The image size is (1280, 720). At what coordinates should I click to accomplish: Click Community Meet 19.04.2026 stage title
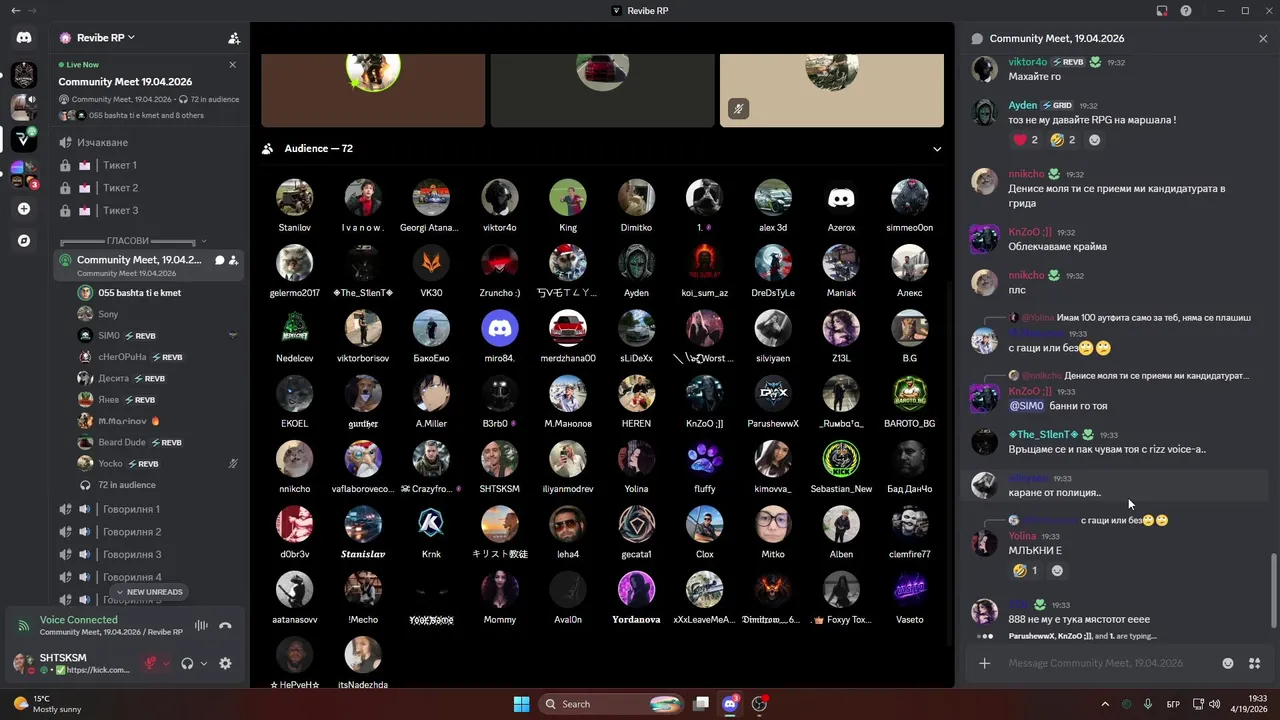[125, 82]
